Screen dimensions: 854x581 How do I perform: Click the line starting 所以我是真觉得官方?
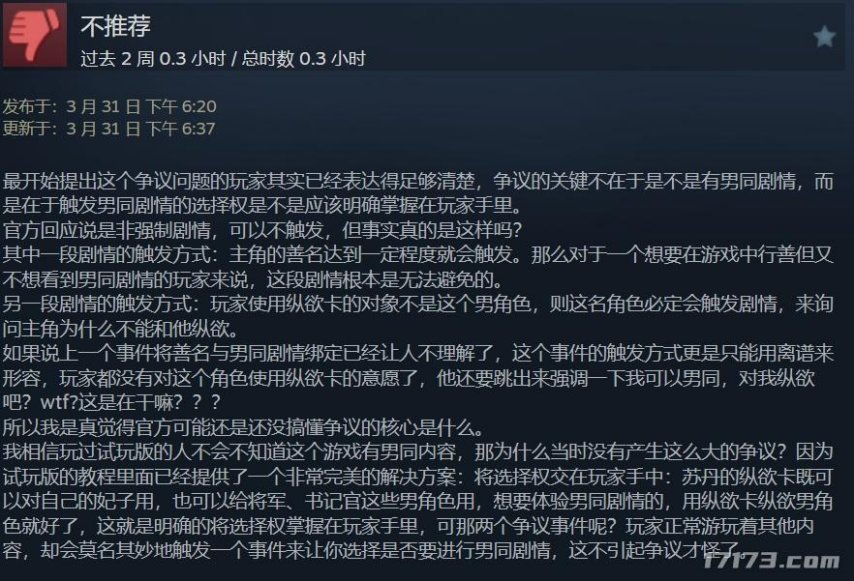(x=243, y=427)
